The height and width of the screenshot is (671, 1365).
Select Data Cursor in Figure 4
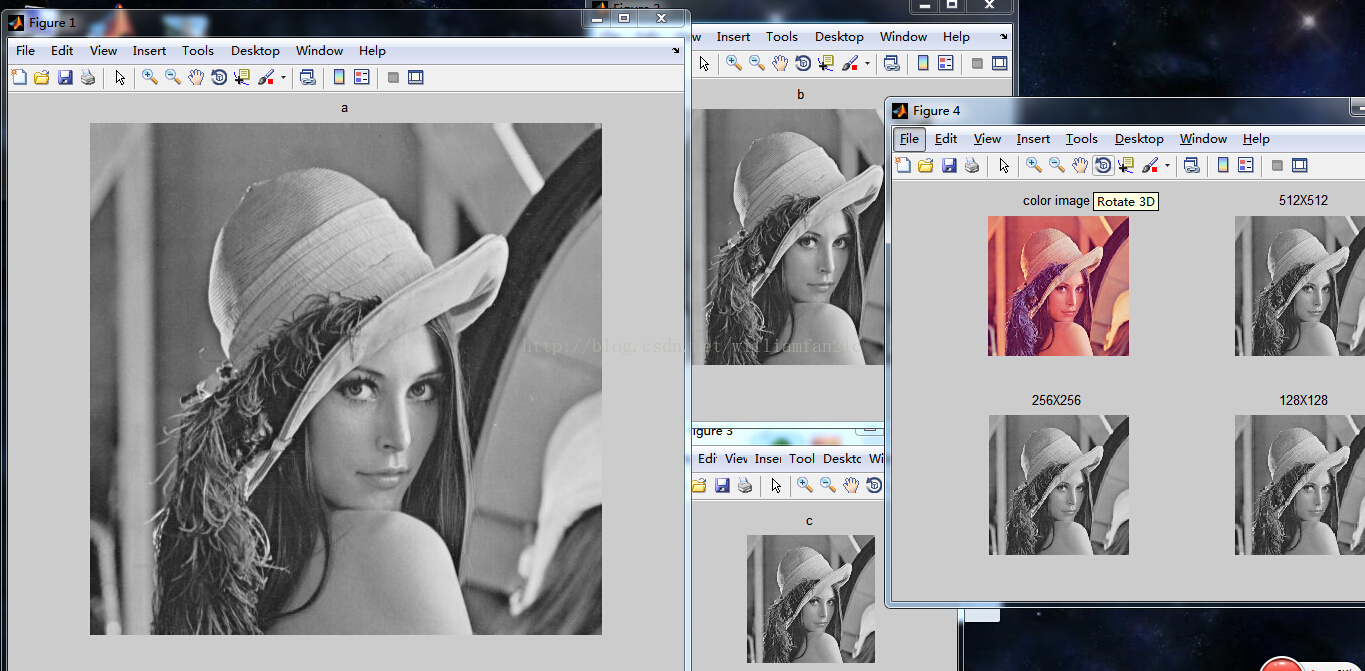coord(1126,165)
